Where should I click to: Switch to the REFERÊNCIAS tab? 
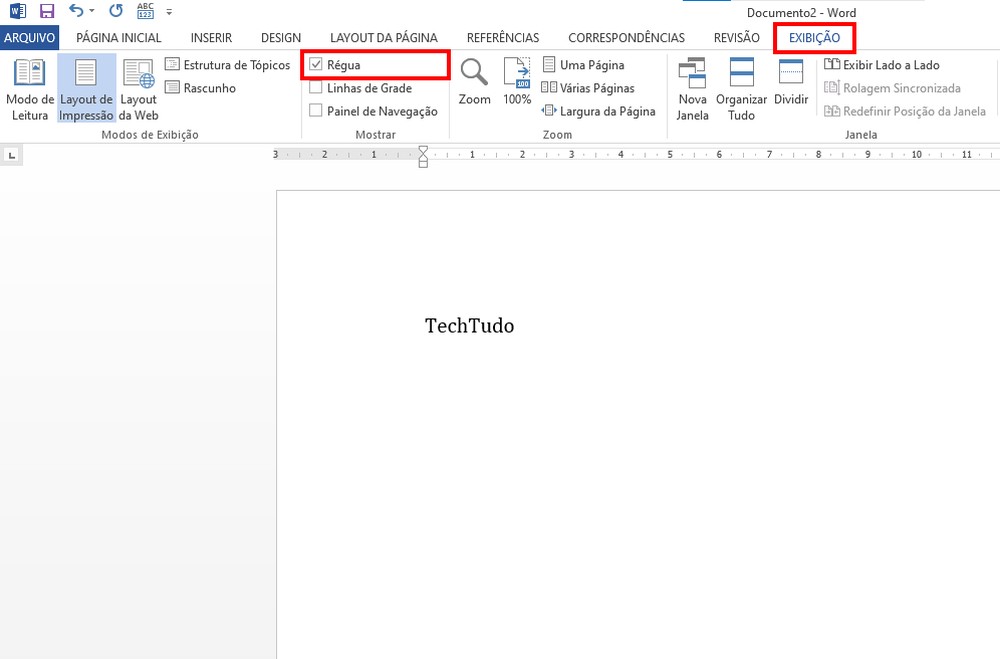(x=503, y=38)
